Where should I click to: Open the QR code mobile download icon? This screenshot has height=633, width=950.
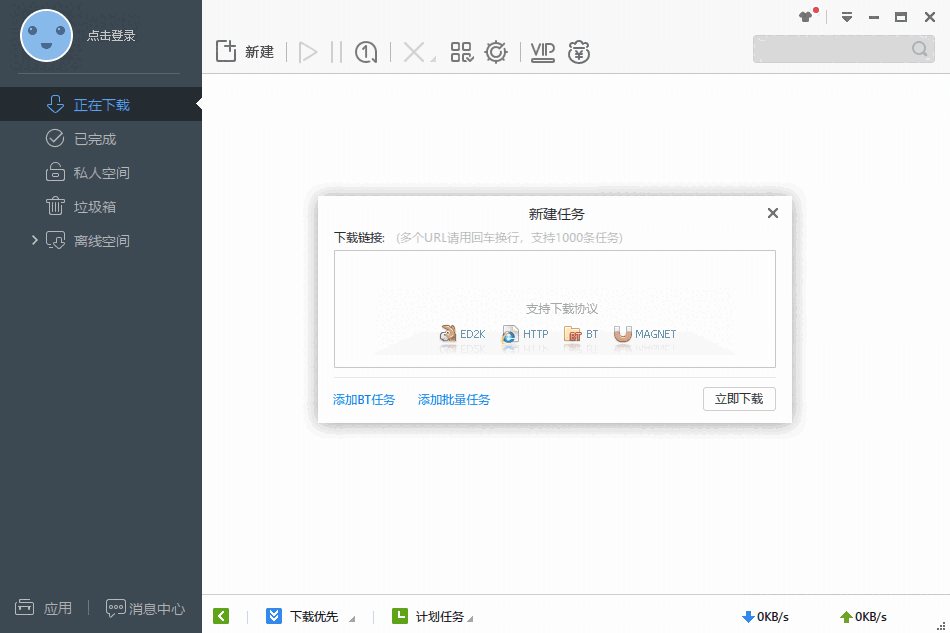point(462,51)
